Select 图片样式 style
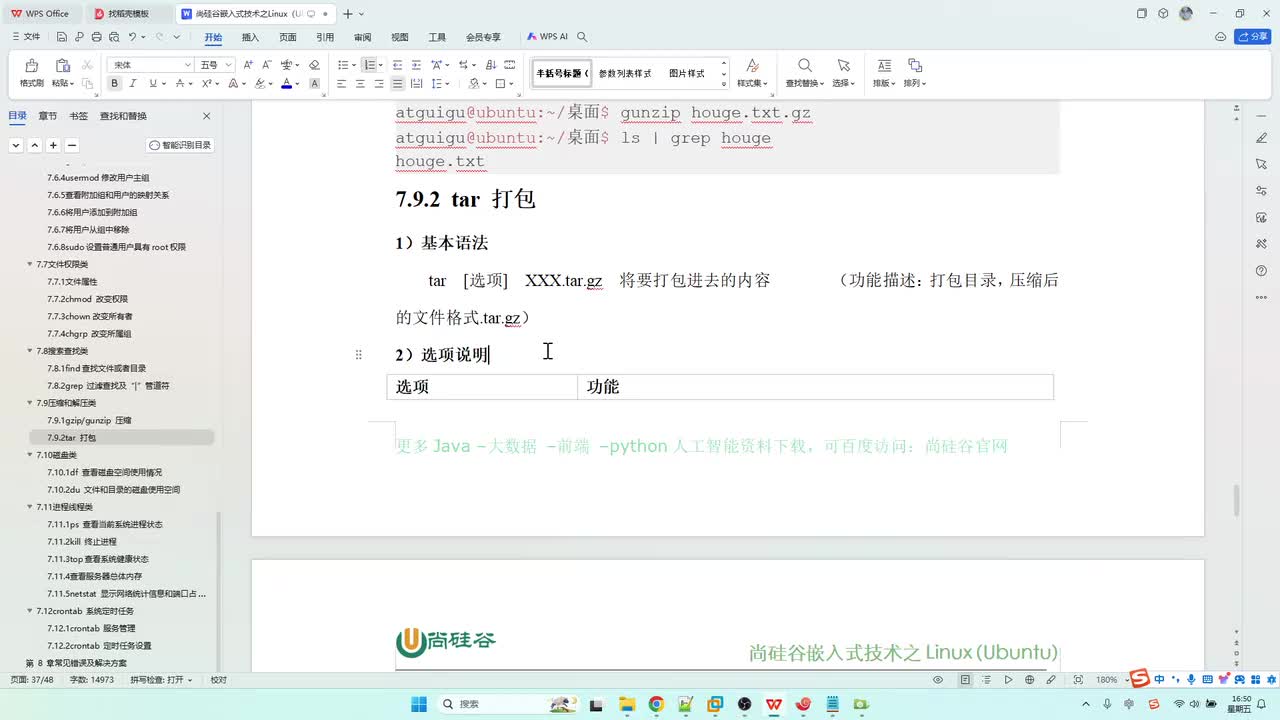Viewport: 1280px width, 720px height. (x=687, y=73)
